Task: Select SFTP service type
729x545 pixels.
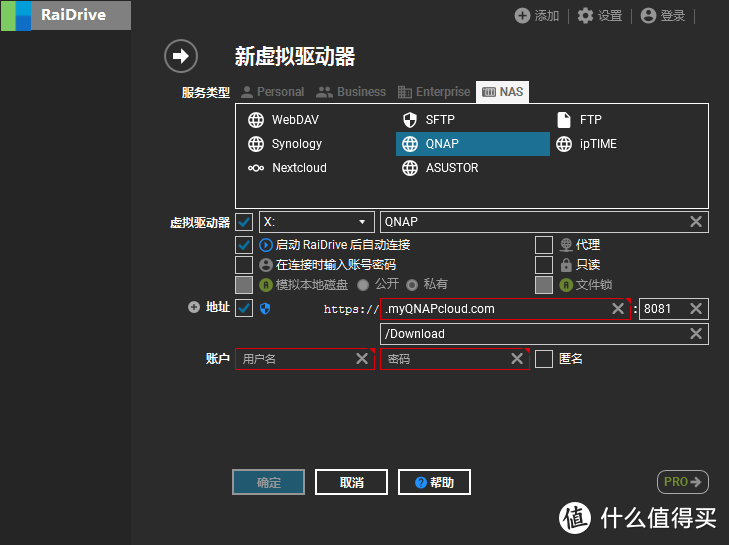Action: tap(429, 120)
